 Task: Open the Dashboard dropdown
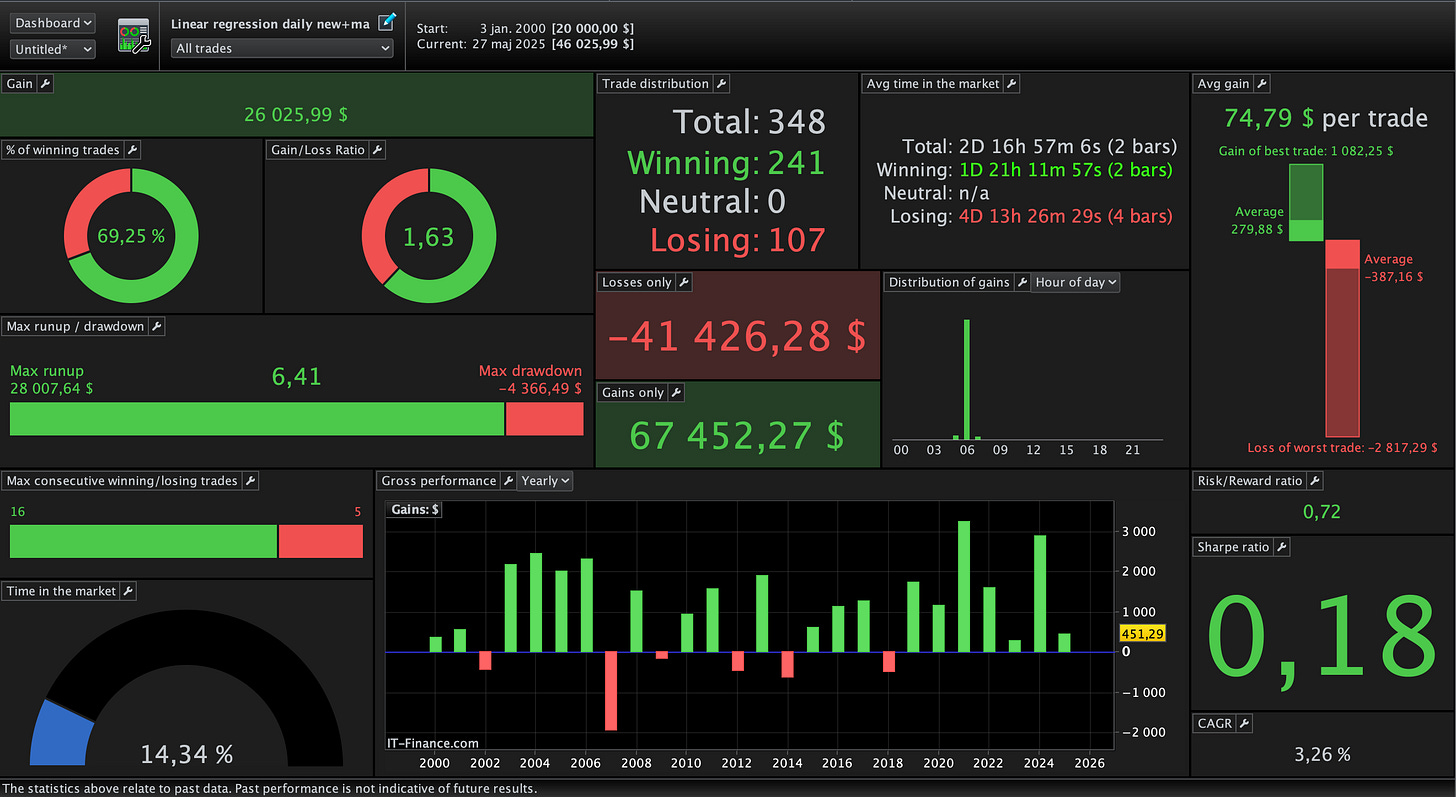[53, 23]
